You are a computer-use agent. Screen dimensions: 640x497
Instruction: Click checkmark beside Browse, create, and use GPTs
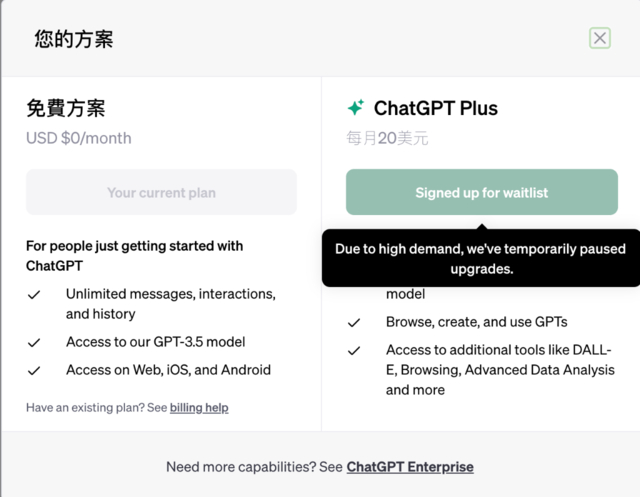coord(354,323)
